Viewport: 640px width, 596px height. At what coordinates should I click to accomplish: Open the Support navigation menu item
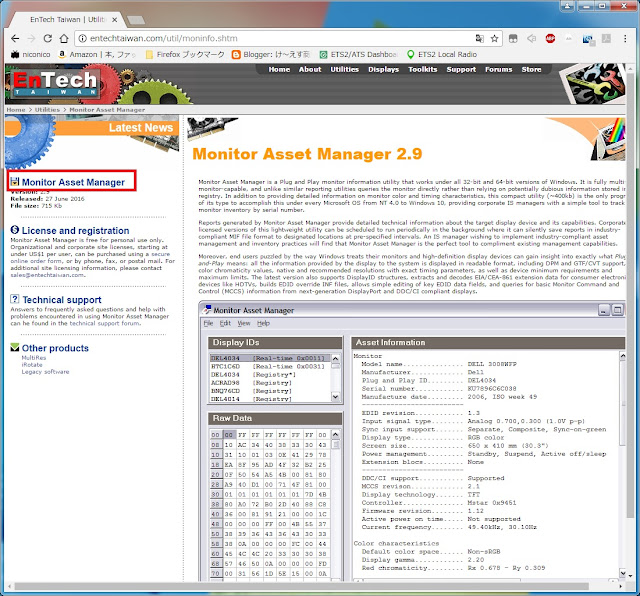point(461,69)
